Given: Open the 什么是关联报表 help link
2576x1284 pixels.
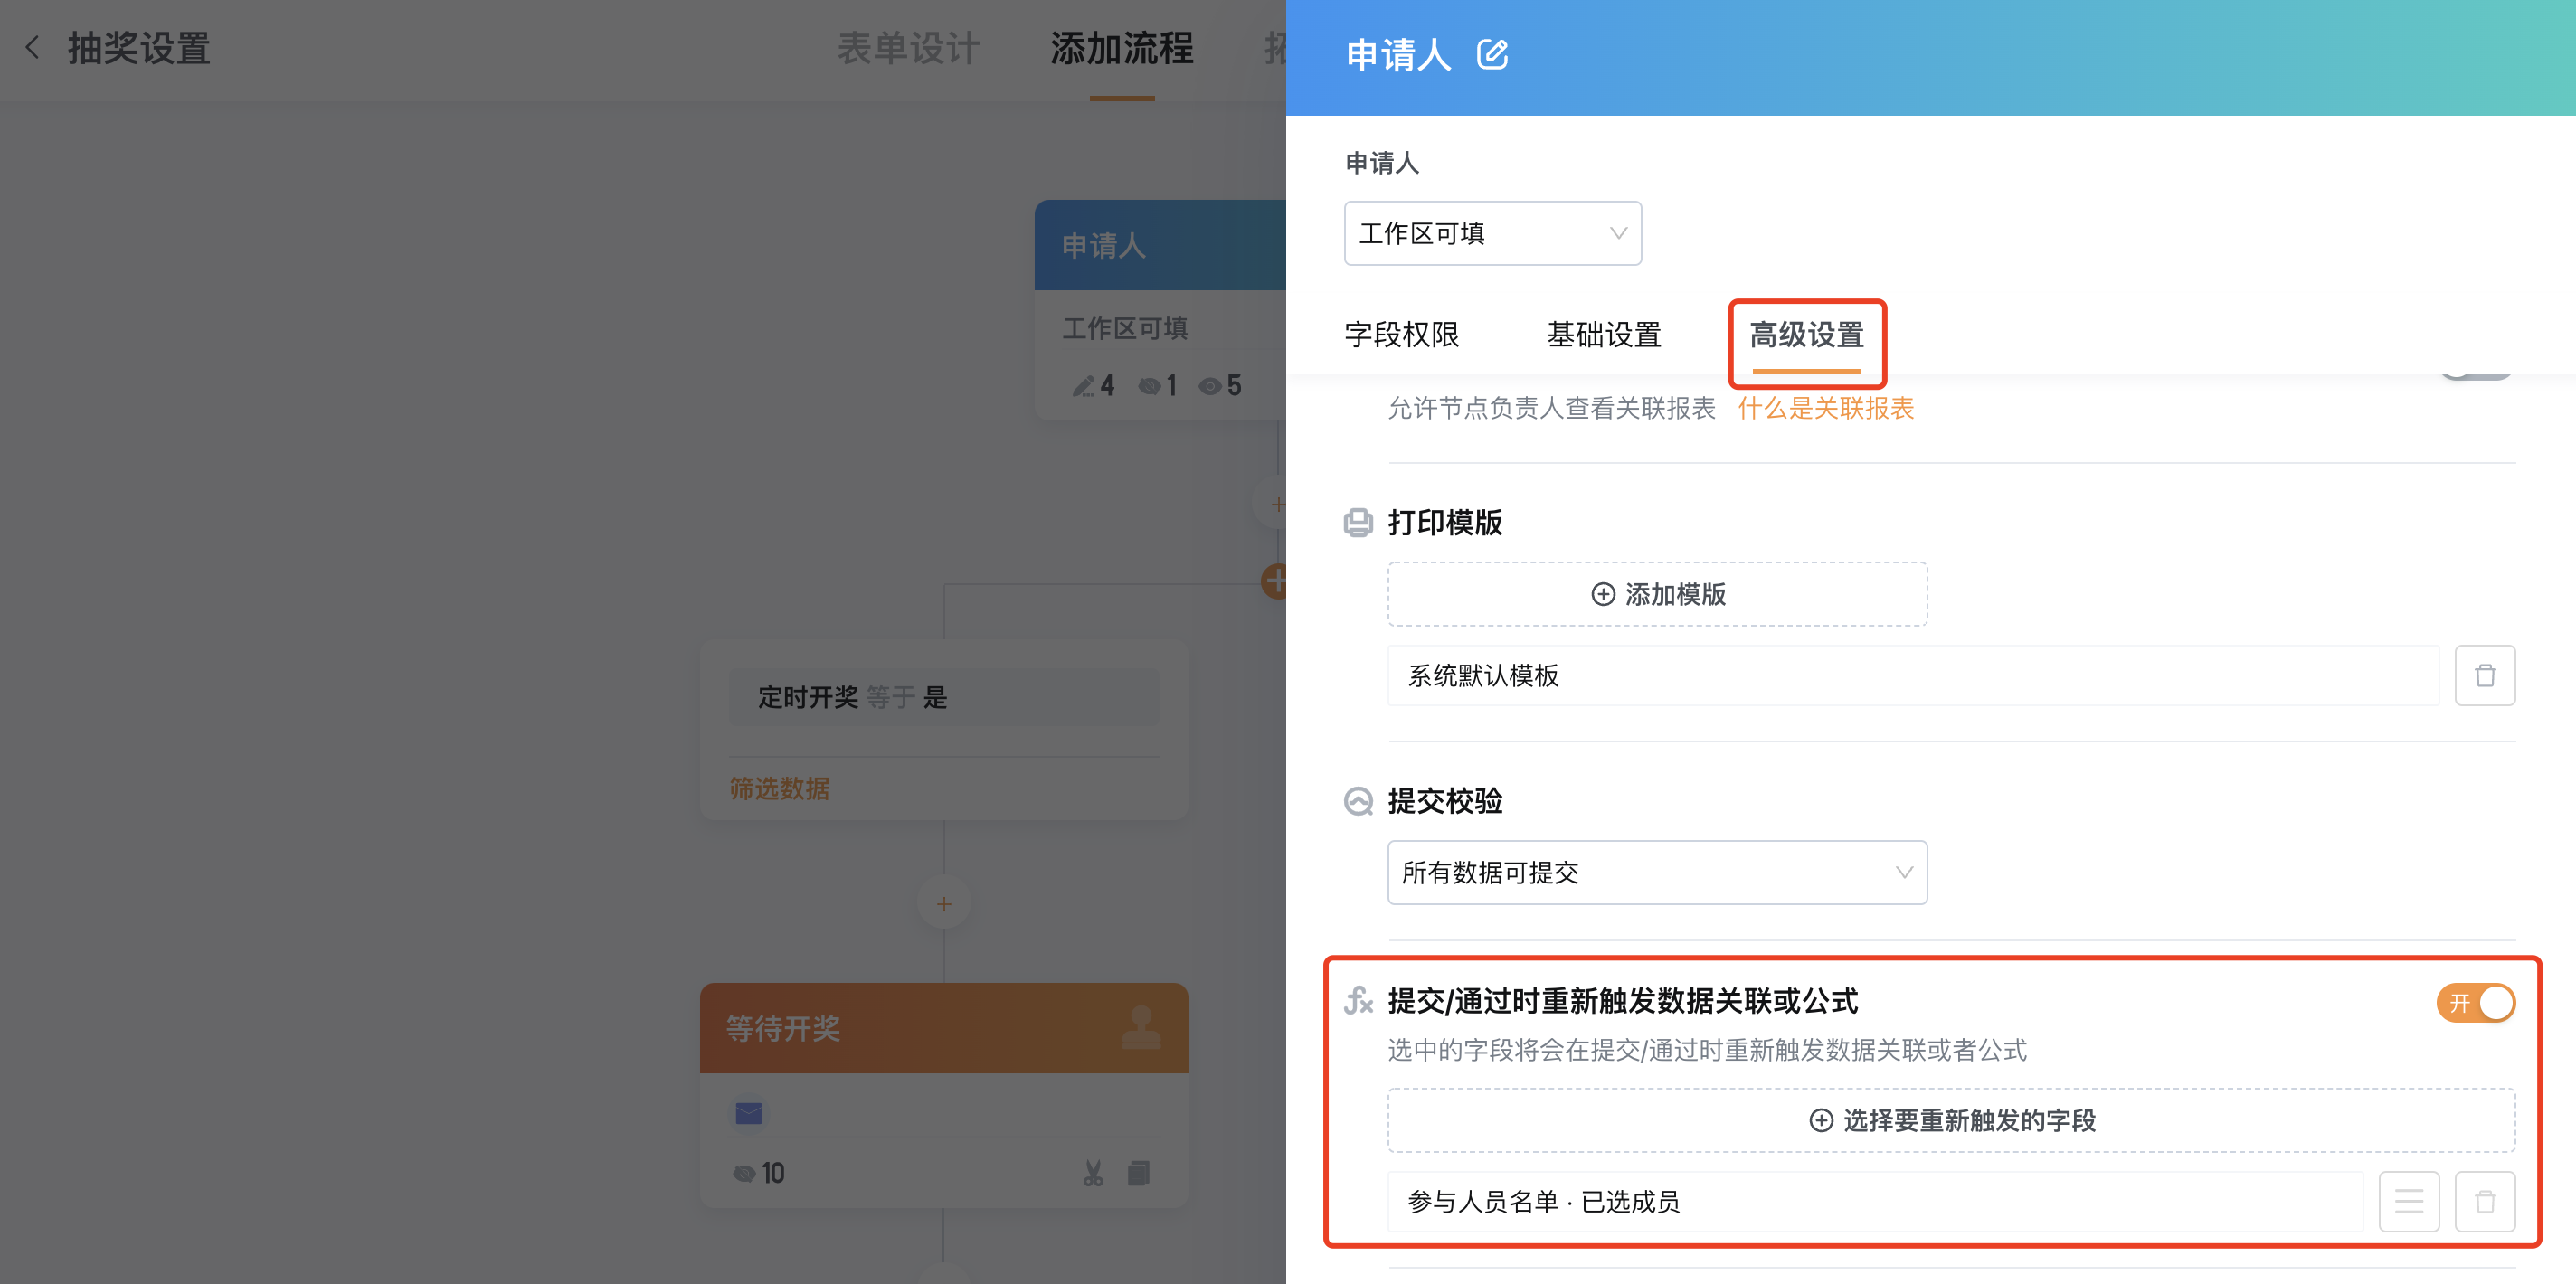Looking at the screenshot, I should click(1825, 408).
